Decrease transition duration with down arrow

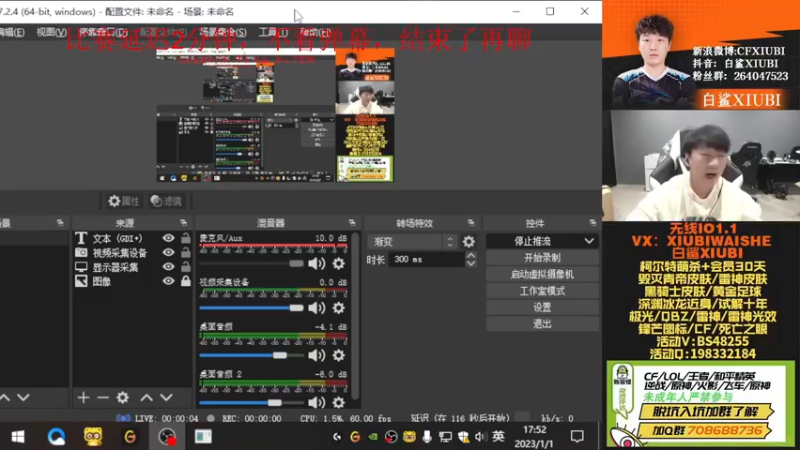coord(471,264)
